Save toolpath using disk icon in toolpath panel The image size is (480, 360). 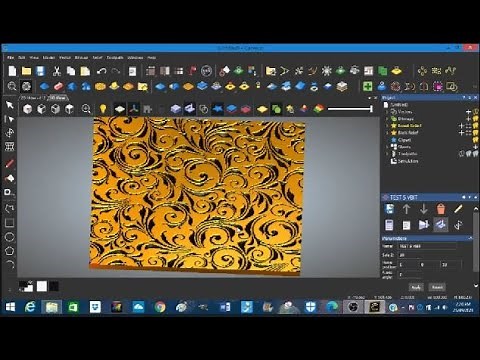point(389,209)
